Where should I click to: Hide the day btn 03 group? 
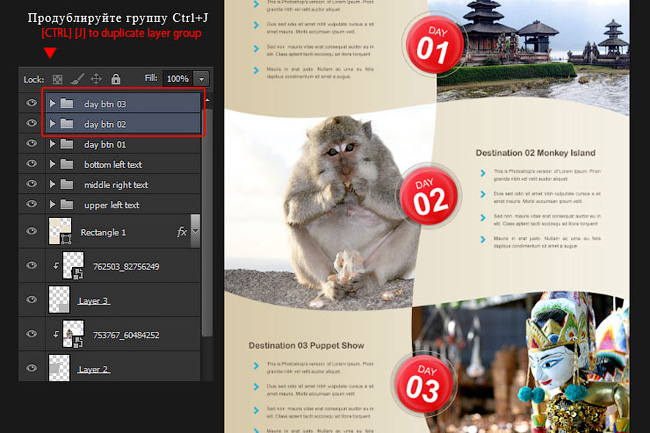click(32, 103)
